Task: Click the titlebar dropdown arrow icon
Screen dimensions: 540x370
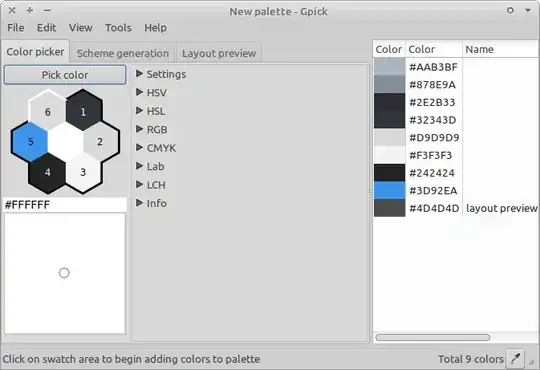Action: tap(528, 10)
